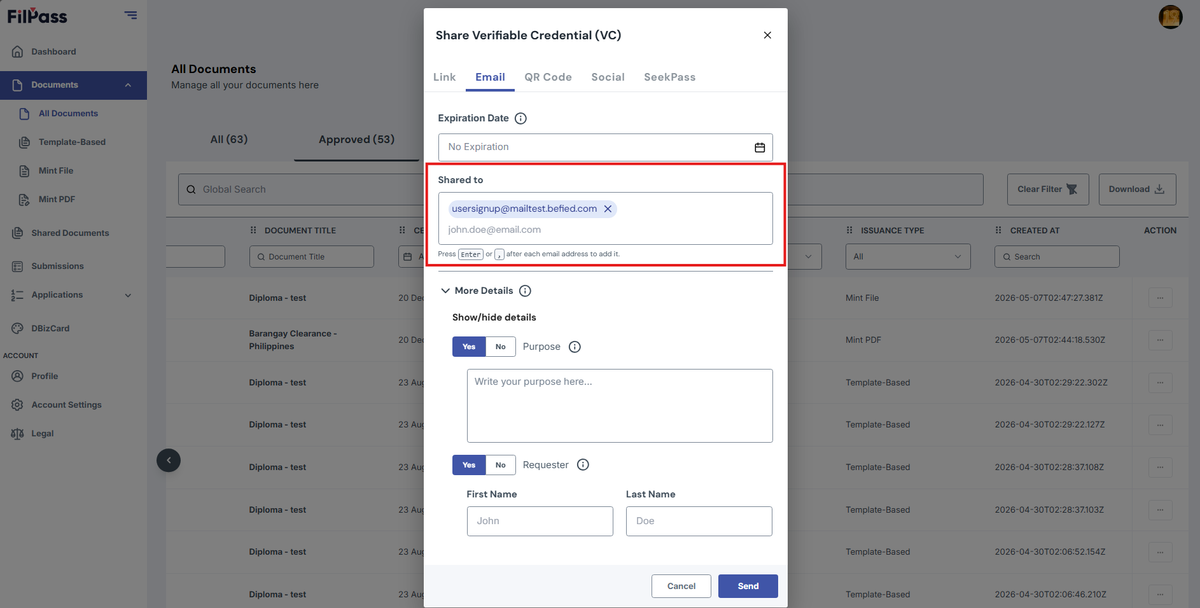
Task: Close the Share Verifiable Credential dialog
Action: 767,35
